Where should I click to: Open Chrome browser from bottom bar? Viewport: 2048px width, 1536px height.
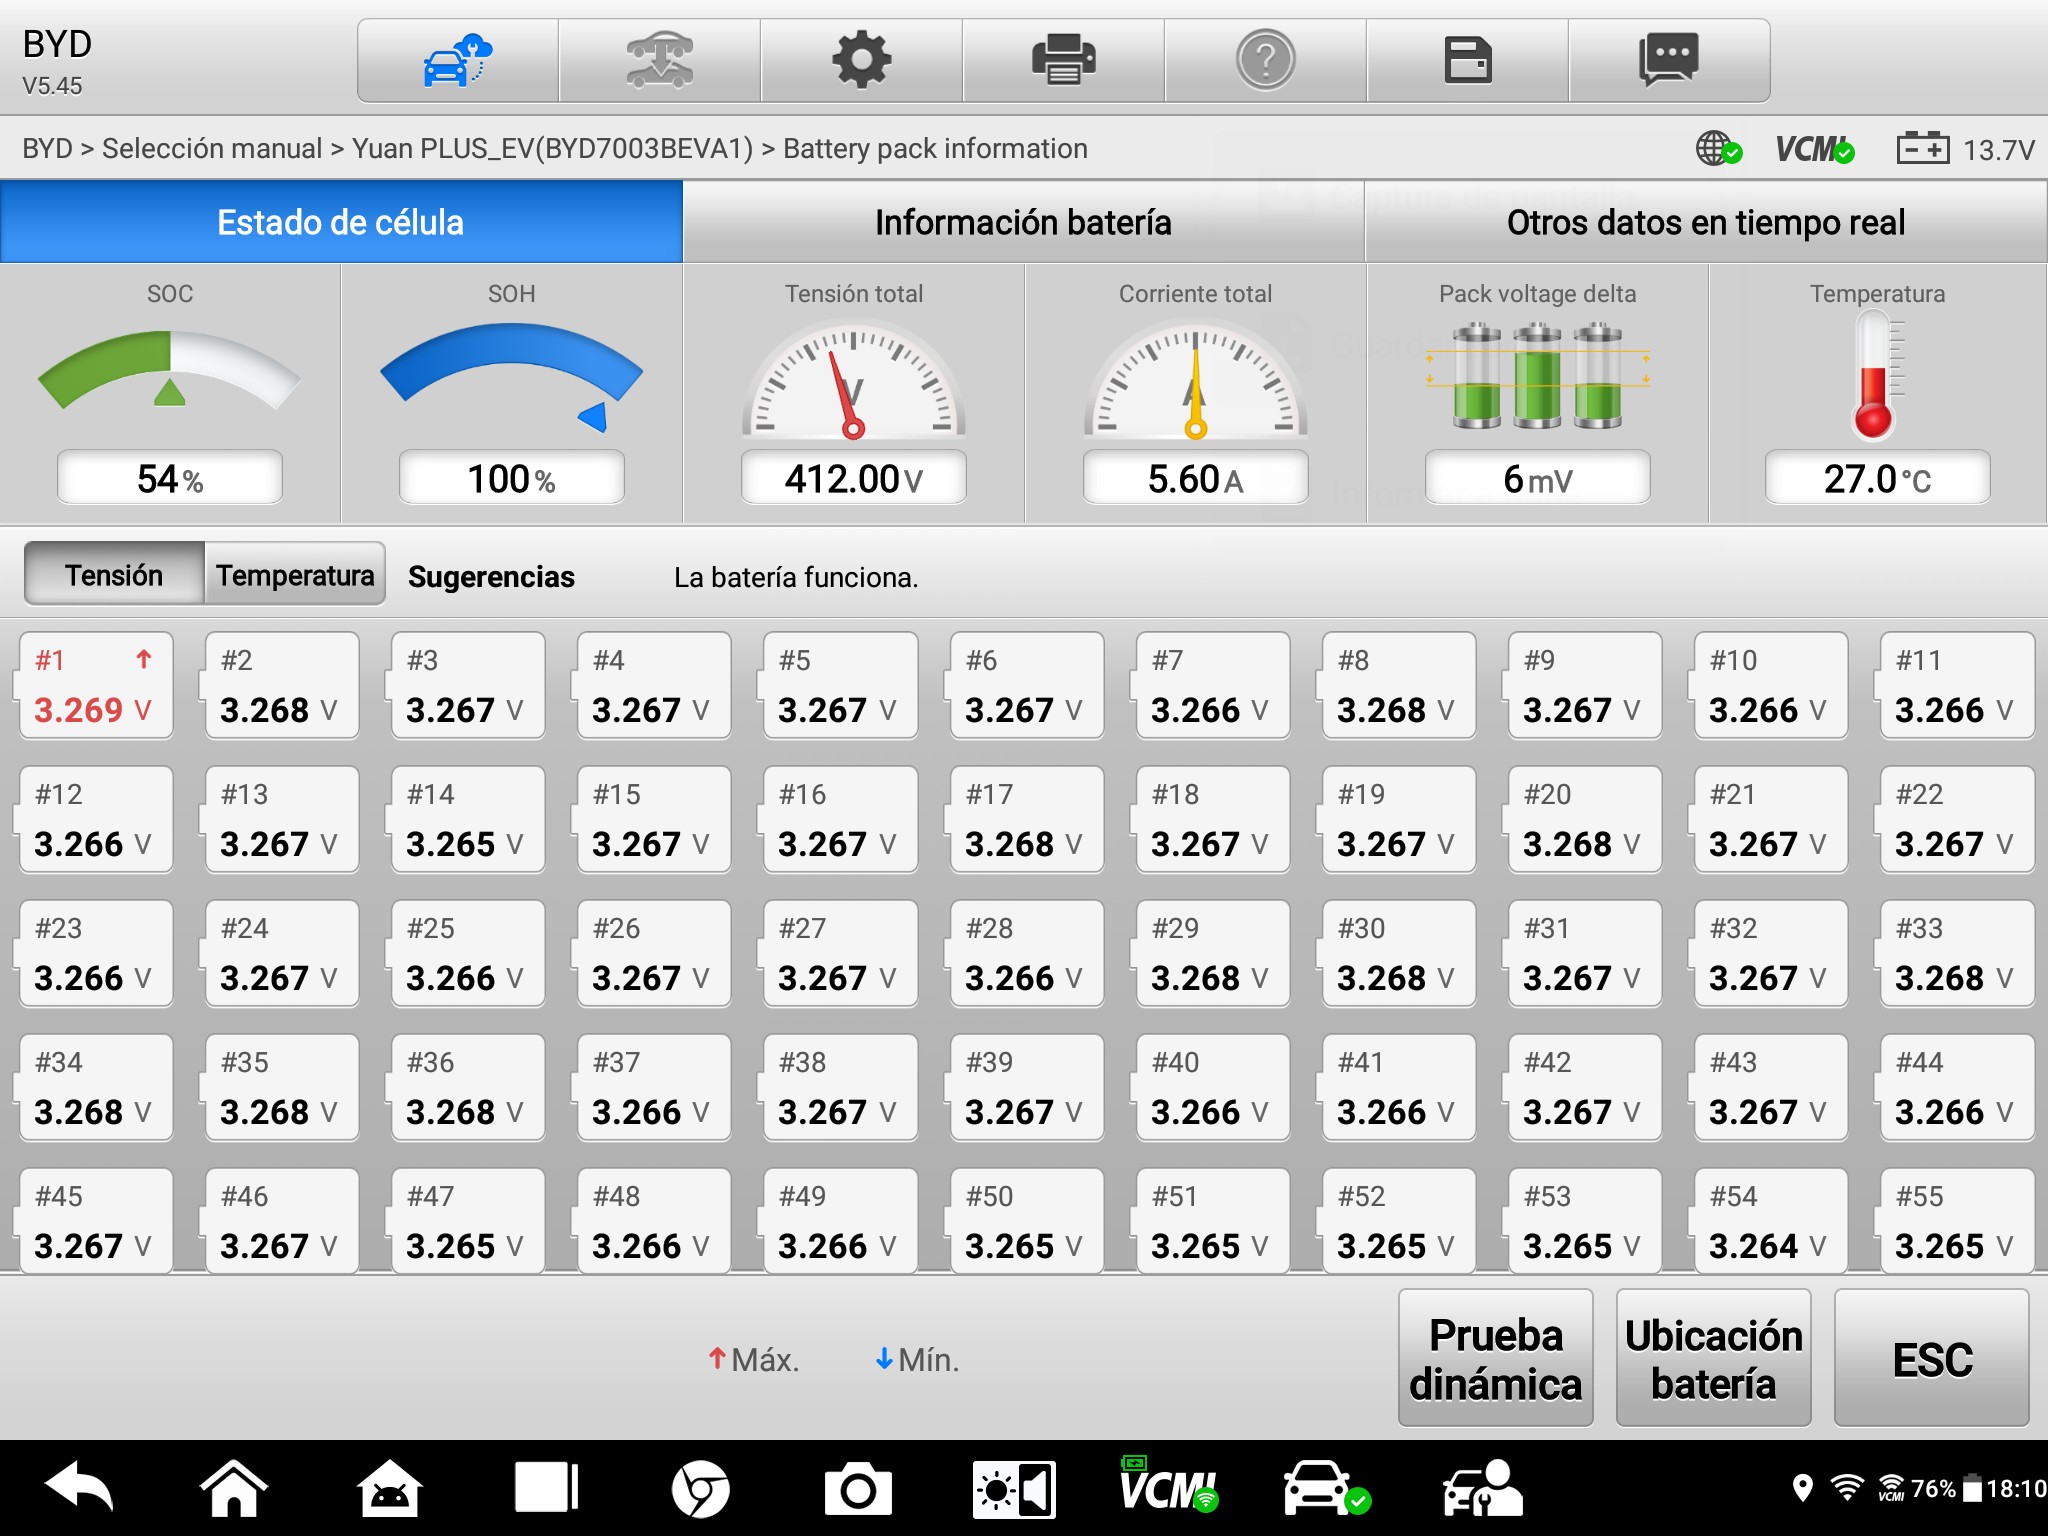700,1490
